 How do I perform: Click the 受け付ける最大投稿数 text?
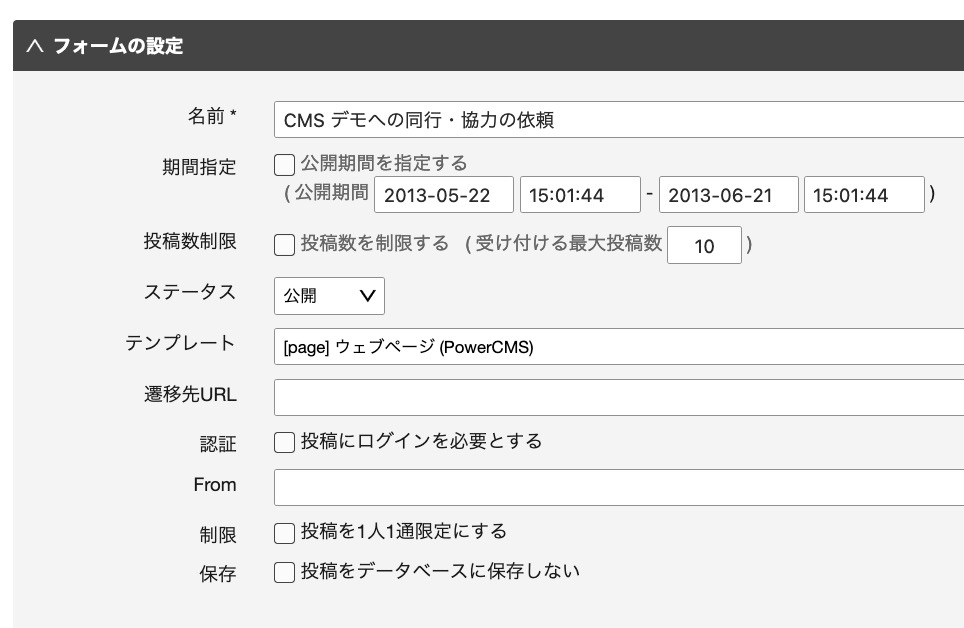pyautogui.click(x=569, y=243)
